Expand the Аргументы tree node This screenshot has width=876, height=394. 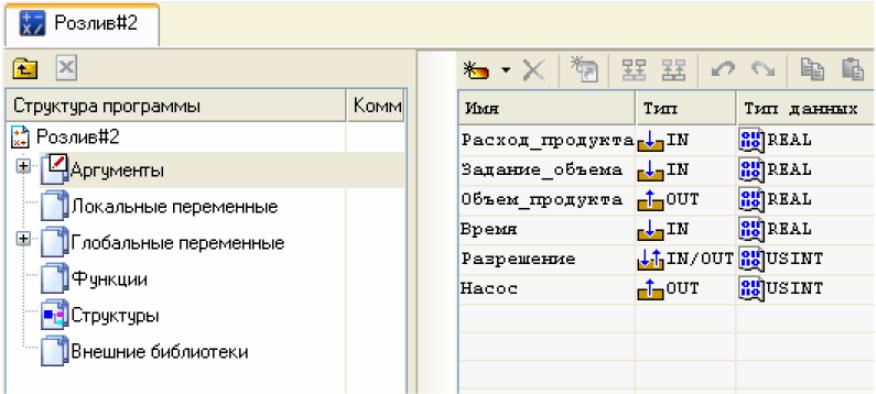pyautogui.click(x=23, y=167)
